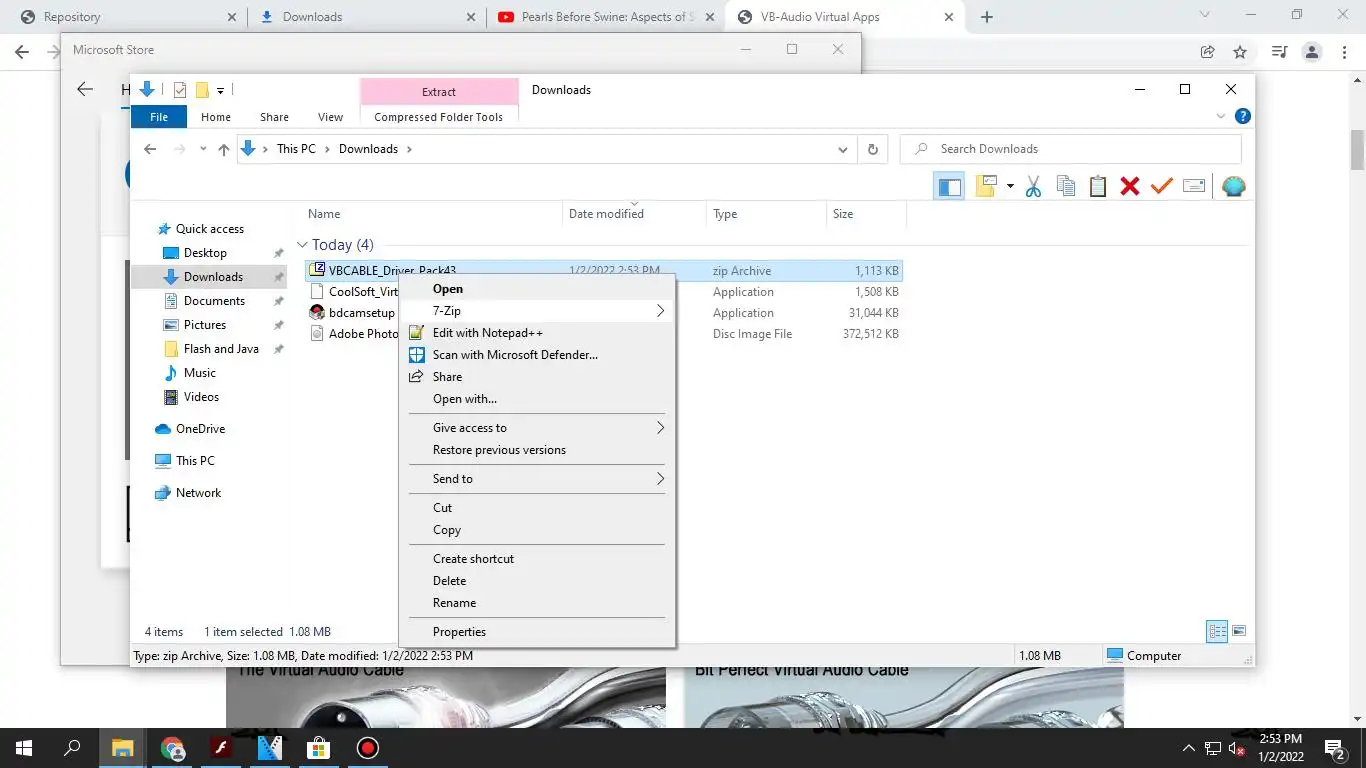Collapse the Today (4) group
Screen dimensions: 1366x768
pyautogui.click(x=302, y=245)
